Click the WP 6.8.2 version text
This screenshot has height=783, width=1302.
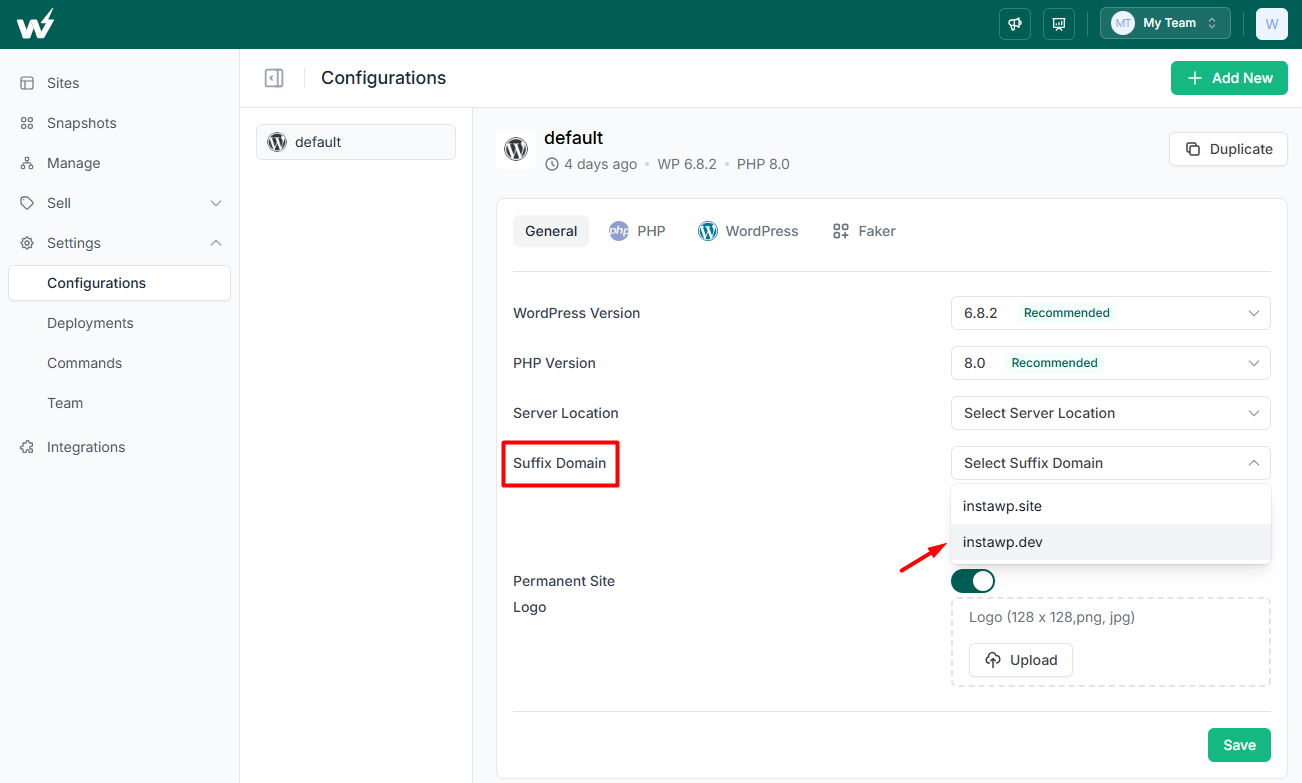click(687, 164)
